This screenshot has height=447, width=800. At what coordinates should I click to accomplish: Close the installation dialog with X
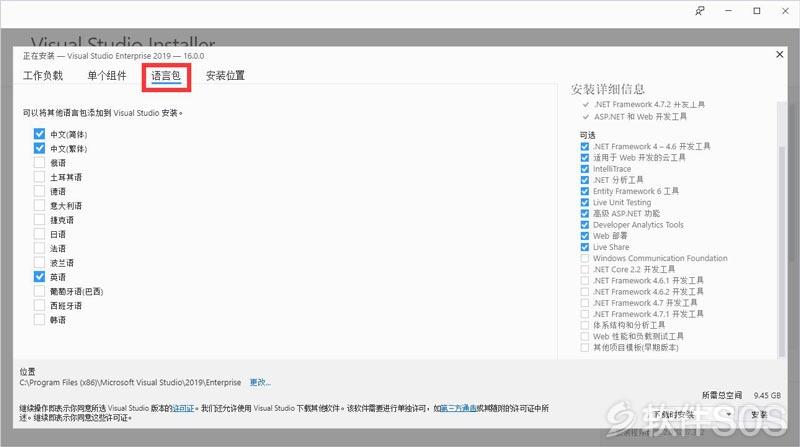tap(779, 54)
